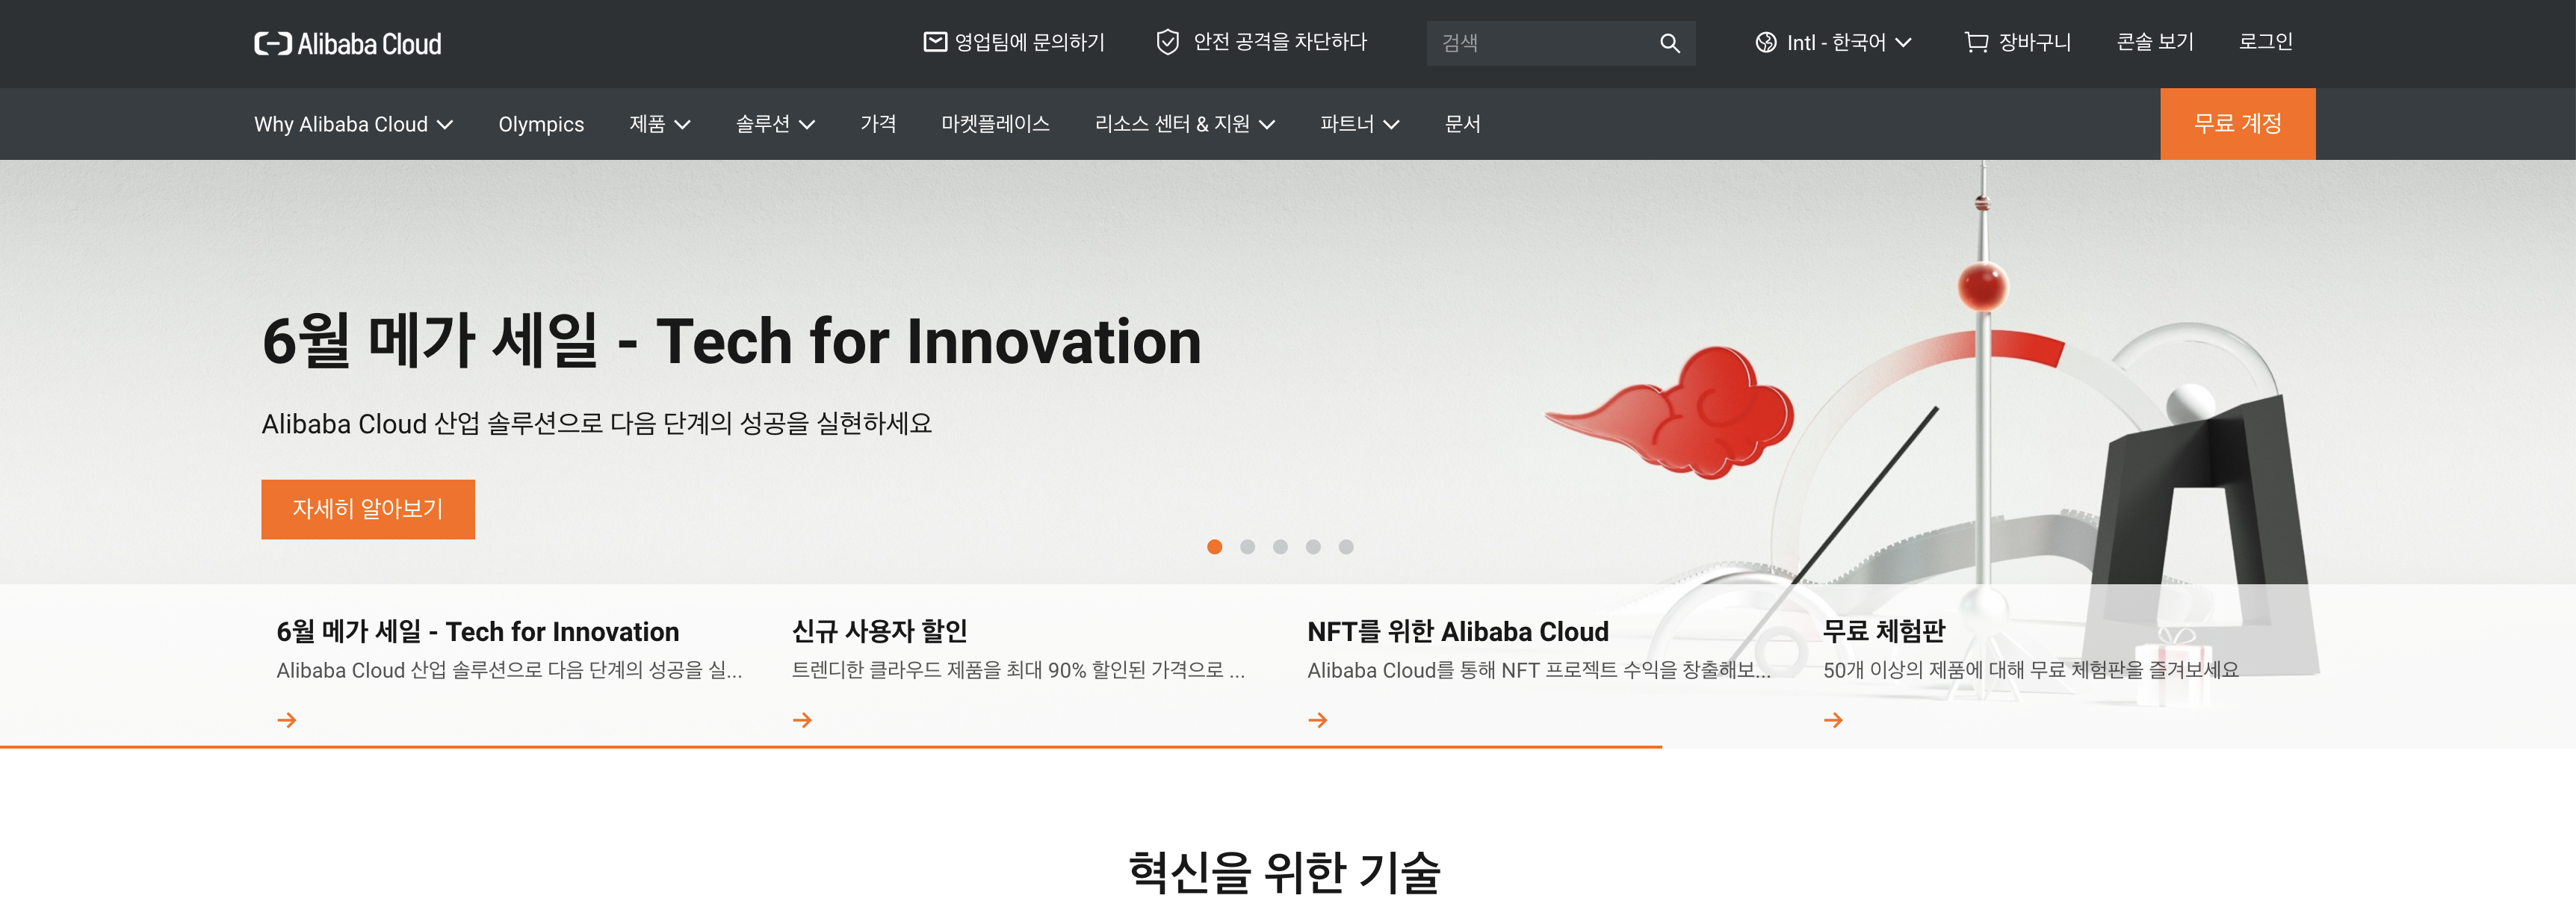The image size is (2576, 907).
Task: Click the shopping cart icon
Action: (1975, 42)
